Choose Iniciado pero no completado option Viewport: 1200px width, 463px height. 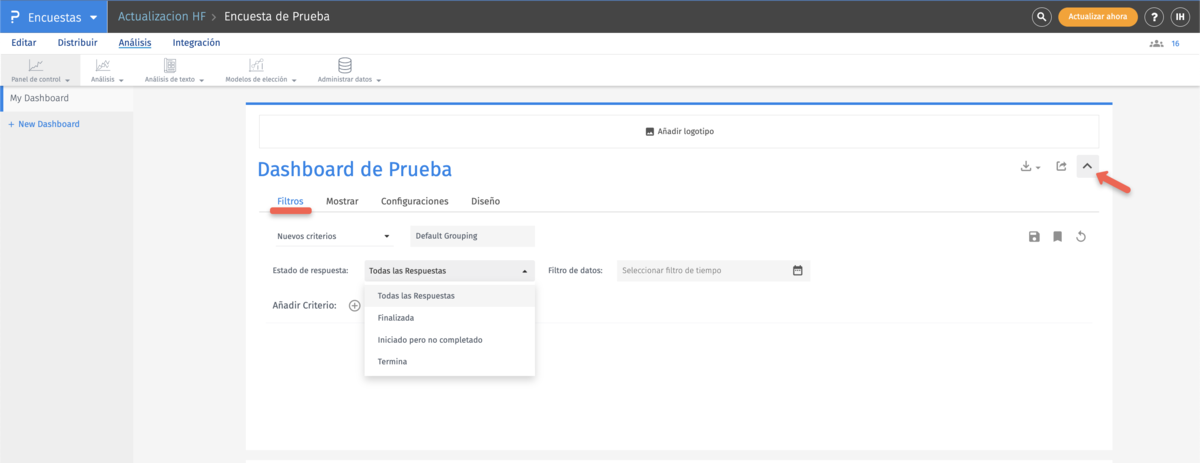[x=430, y=340]
